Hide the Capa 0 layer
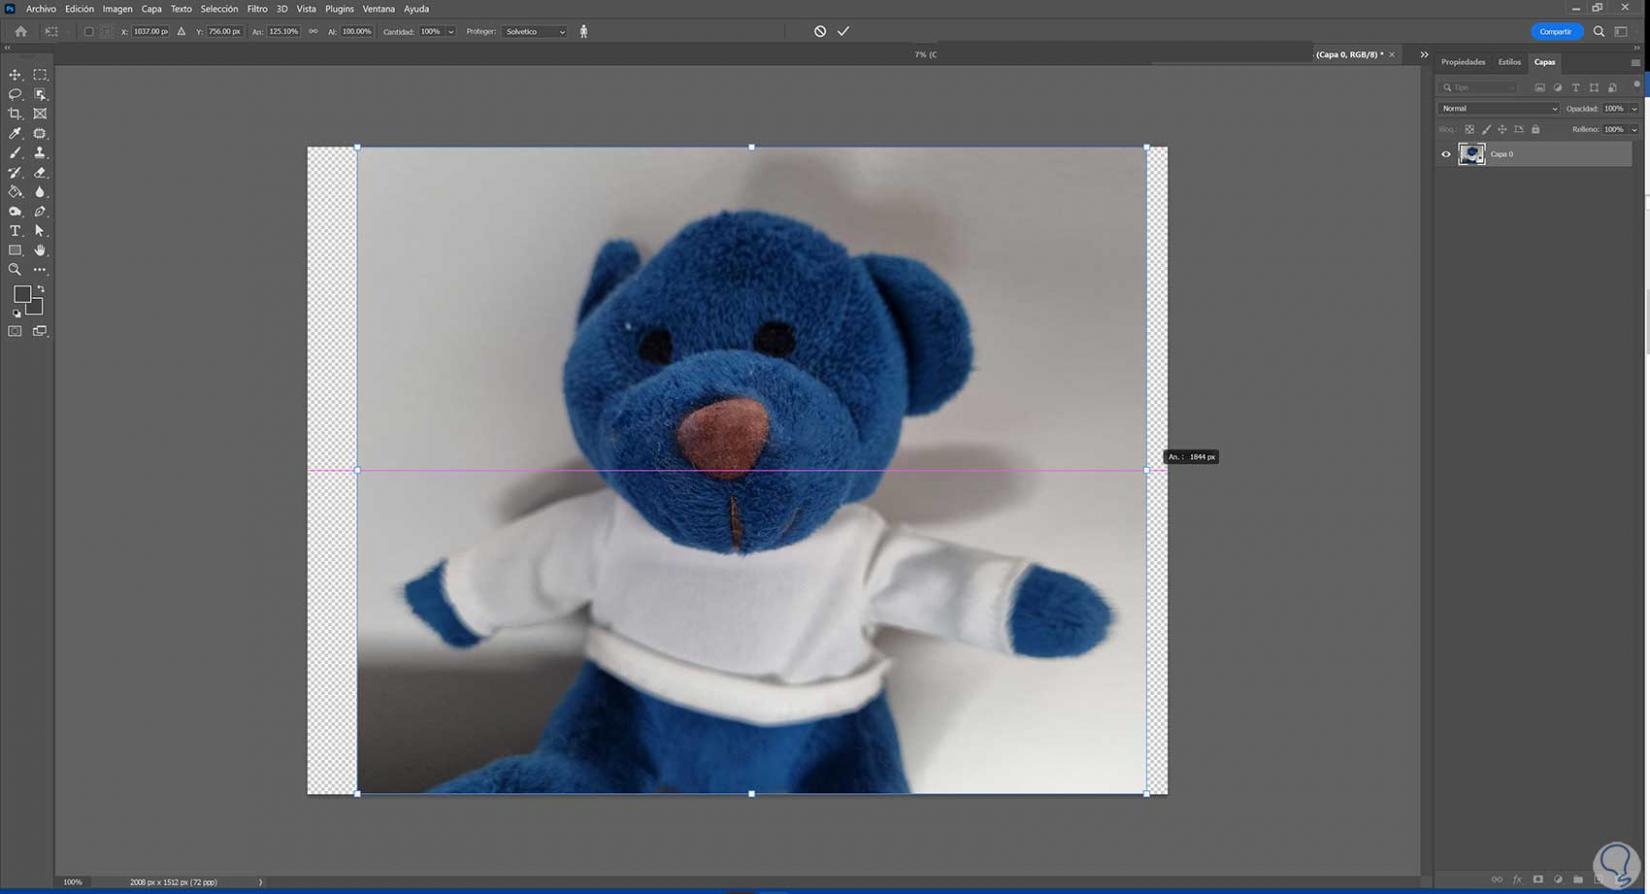The width and height of the screenshot is (1650, 894). tap(1446, 154)
